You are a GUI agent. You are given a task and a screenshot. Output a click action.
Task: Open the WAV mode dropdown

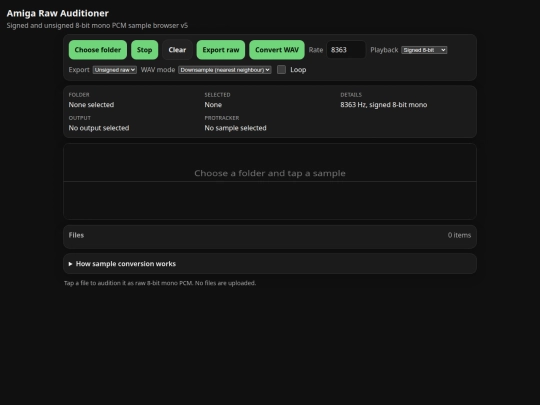[225, 70]
